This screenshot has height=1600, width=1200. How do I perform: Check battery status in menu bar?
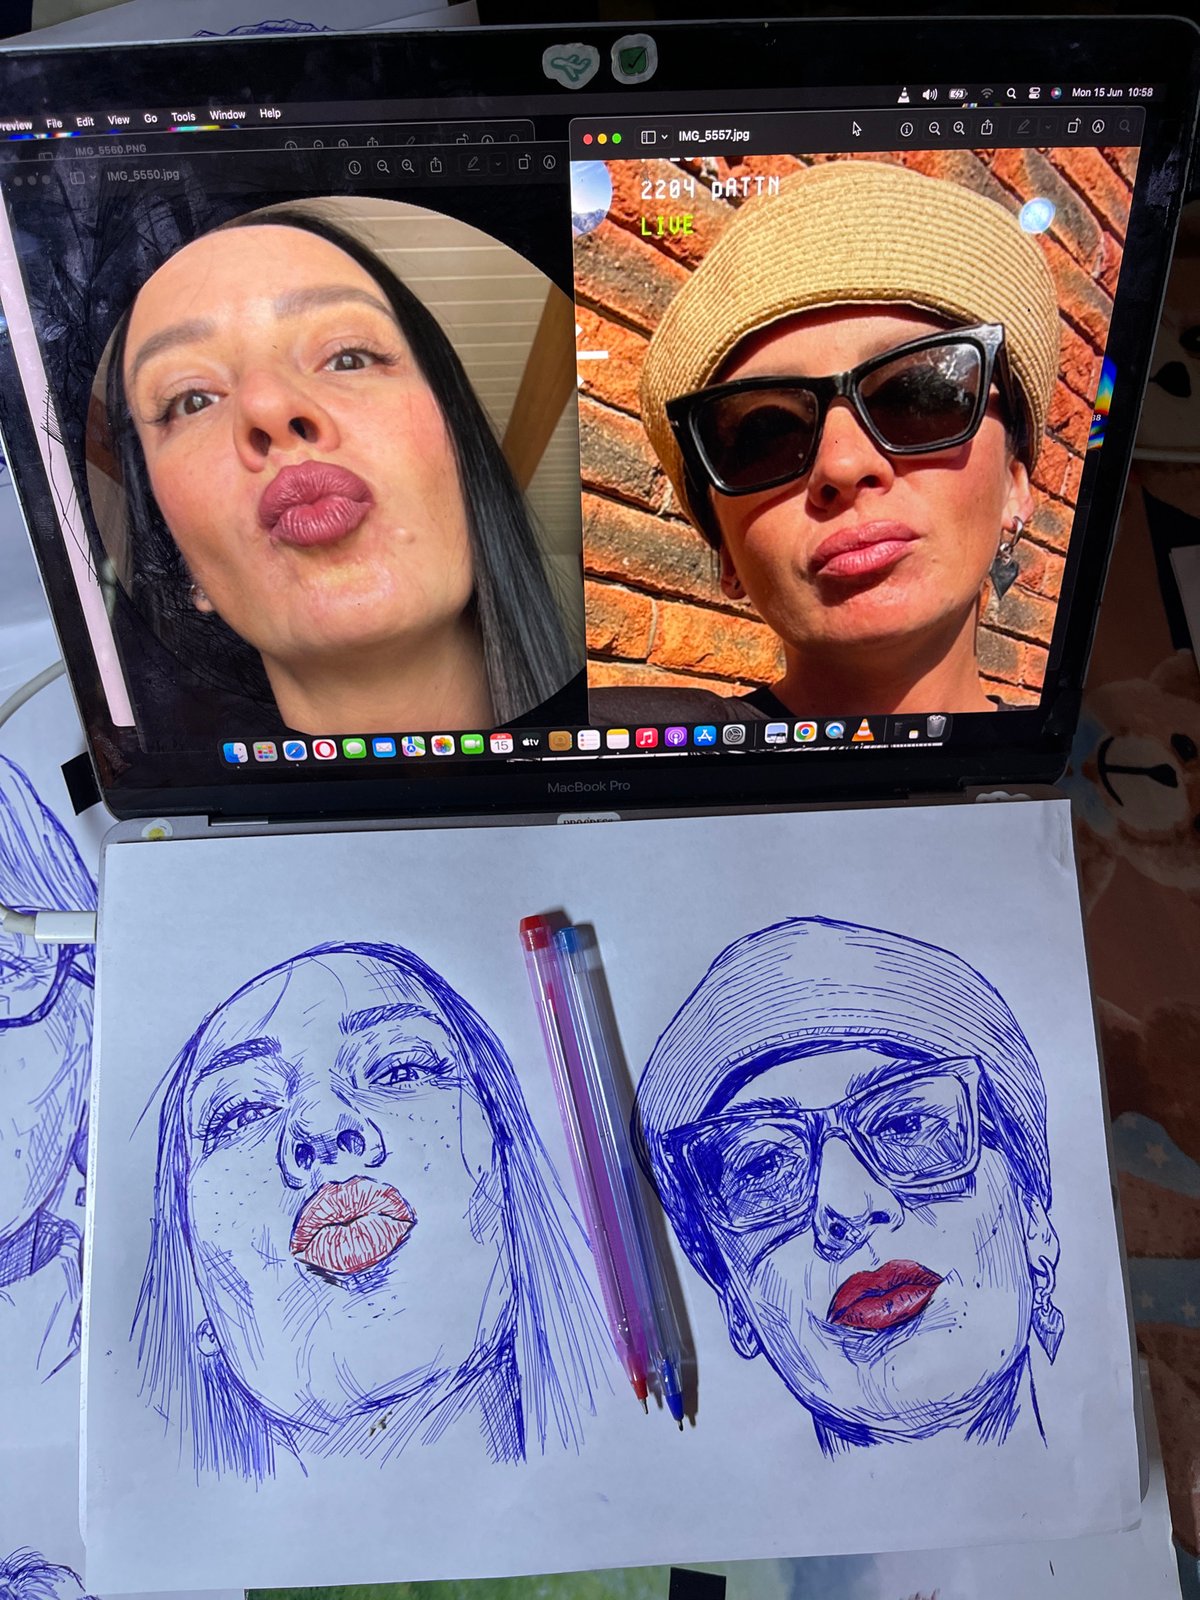(x=958, y=94)
